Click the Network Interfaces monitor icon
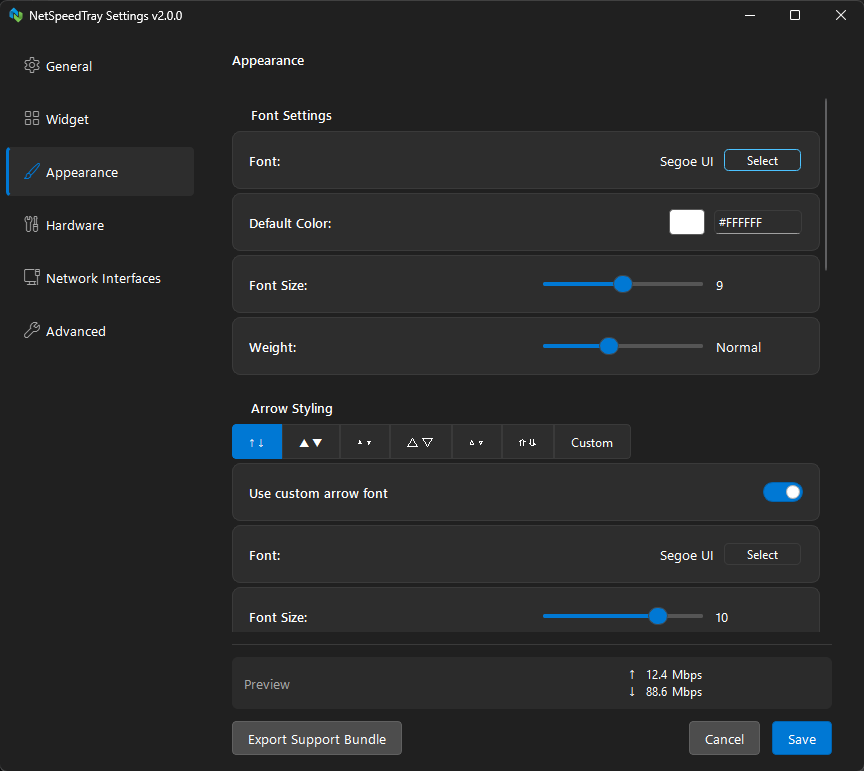This screenshot has width=864, height=771. pos(32,277)
